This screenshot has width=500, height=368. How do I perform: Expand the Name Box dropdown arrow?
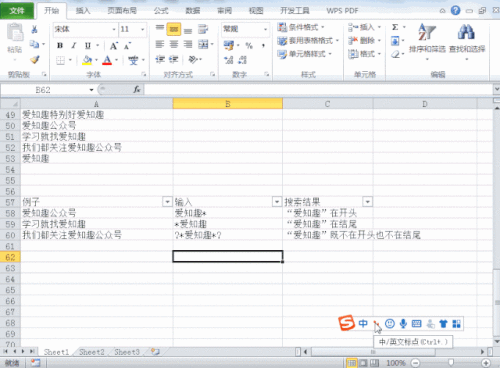point(91,90)
